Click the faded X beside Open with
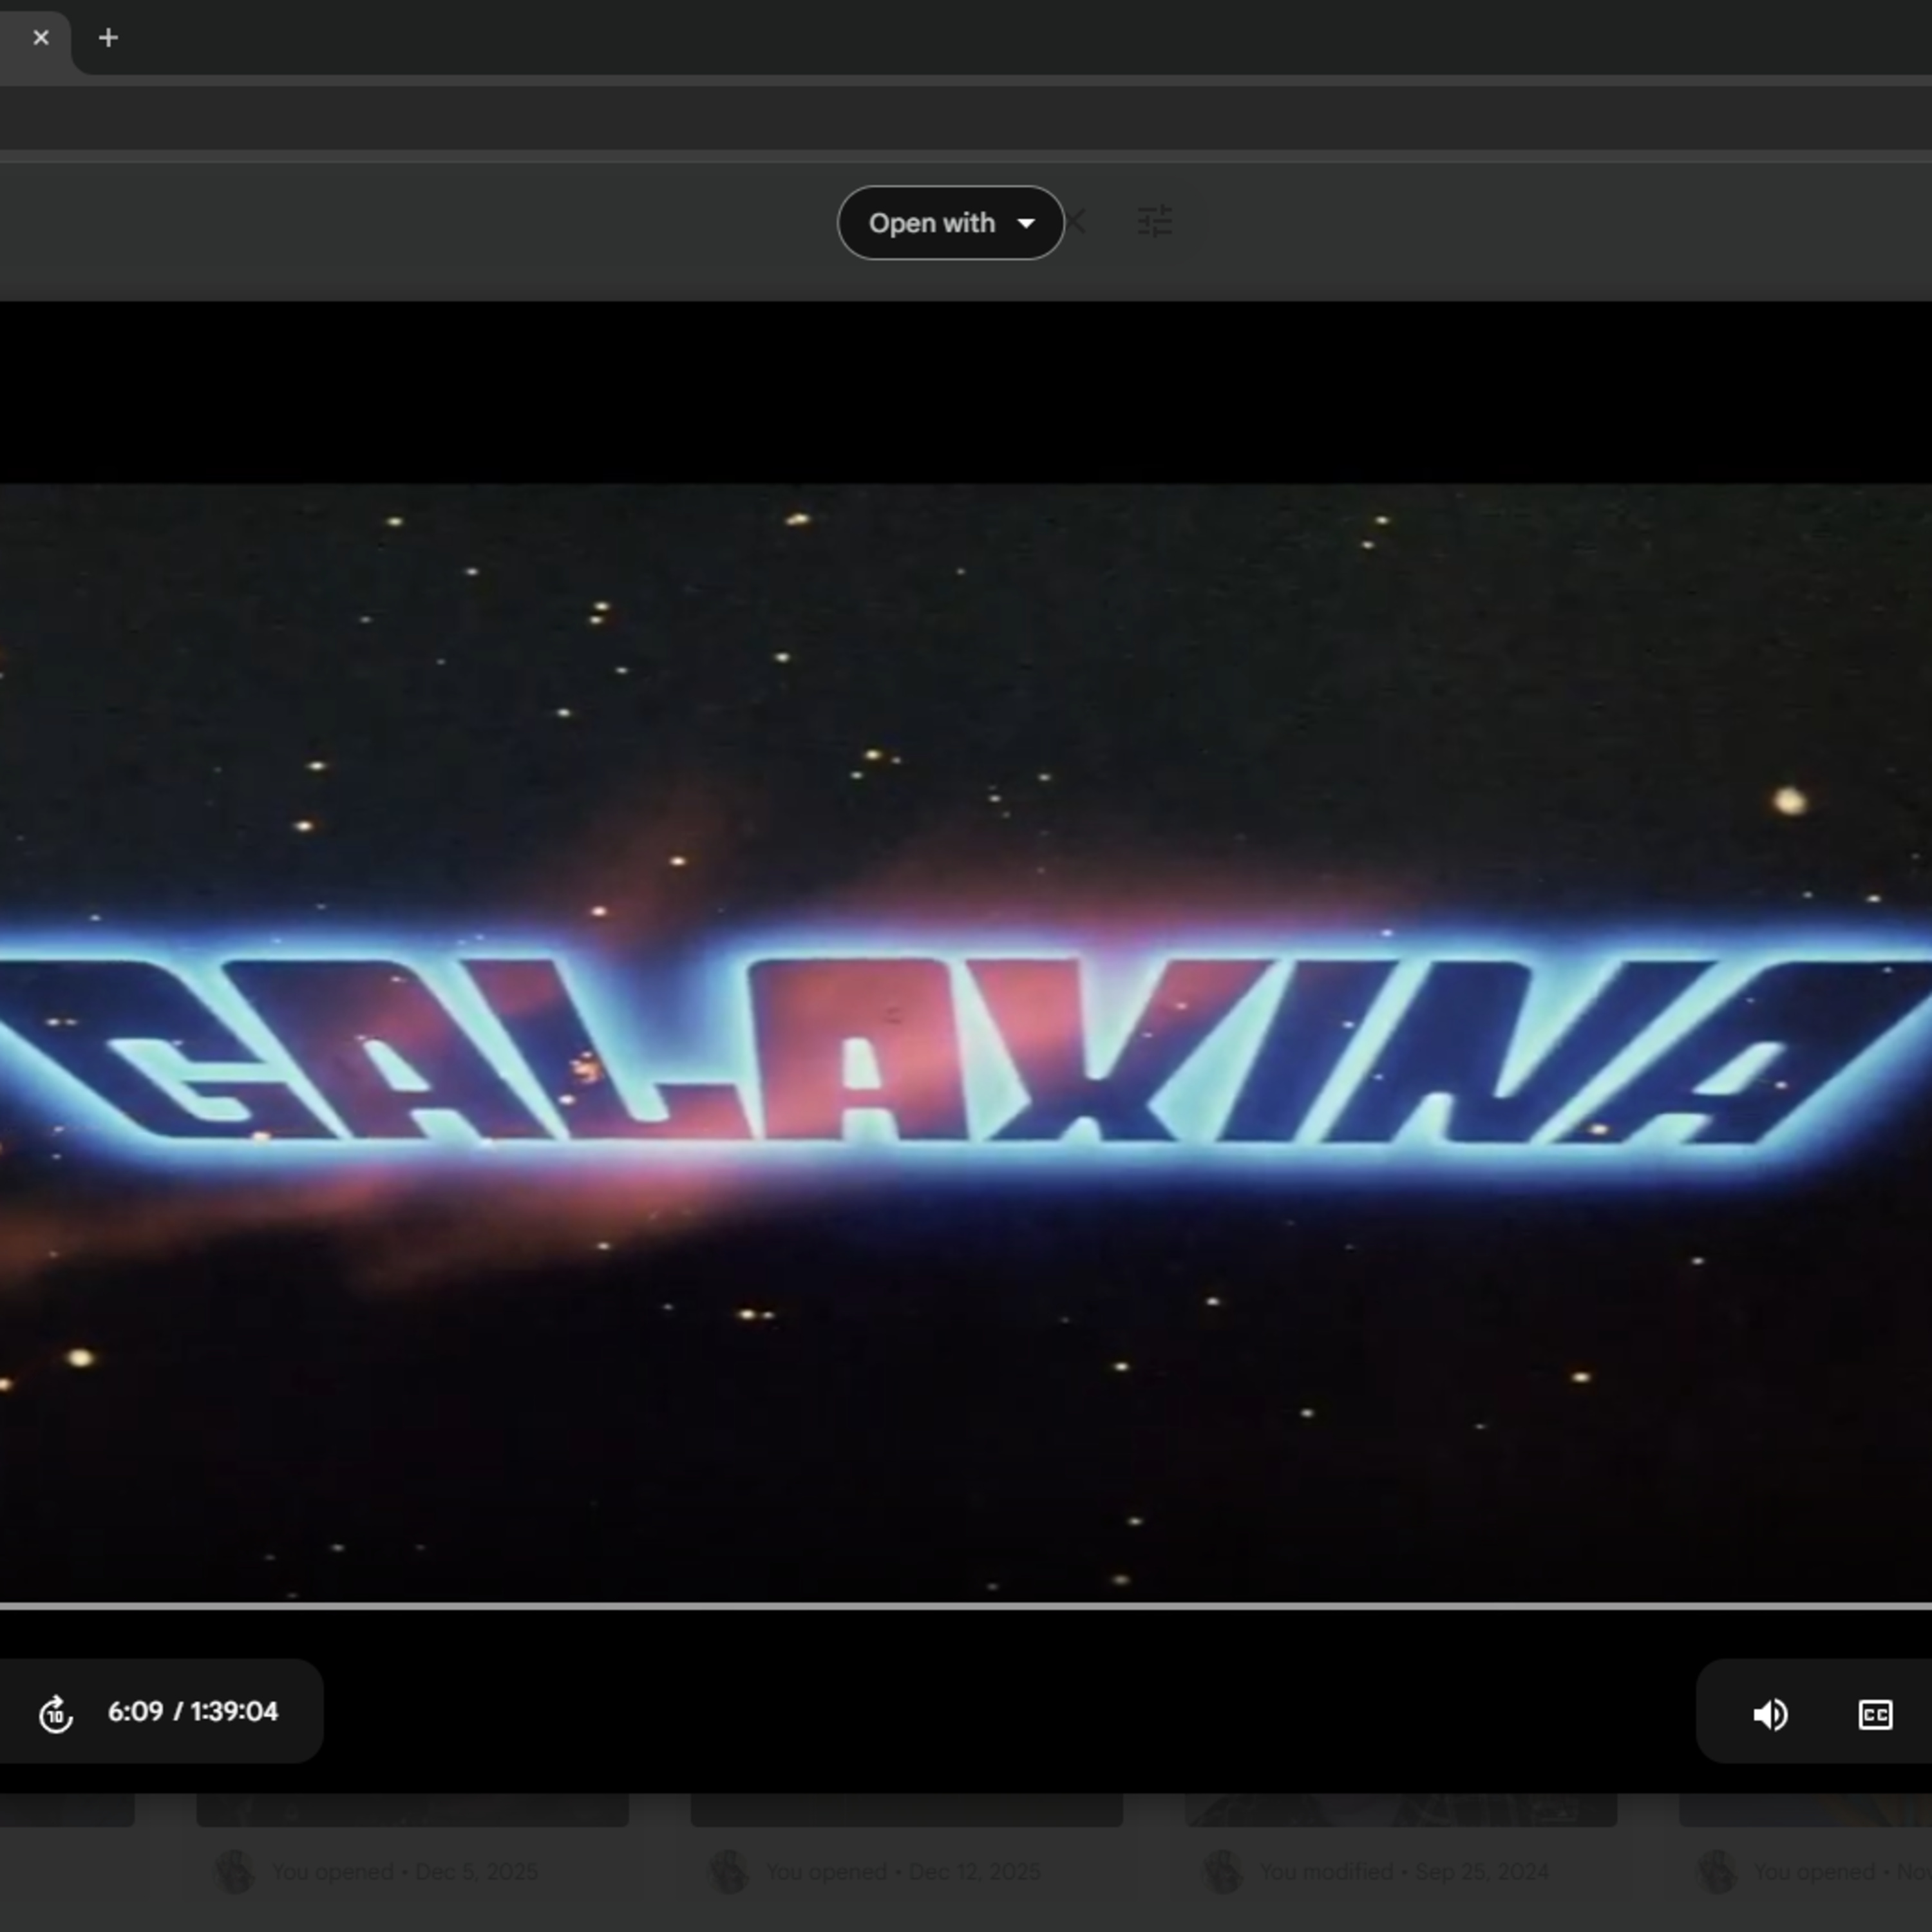The image size is (1932, 1932). click(x=1077, y=222)
